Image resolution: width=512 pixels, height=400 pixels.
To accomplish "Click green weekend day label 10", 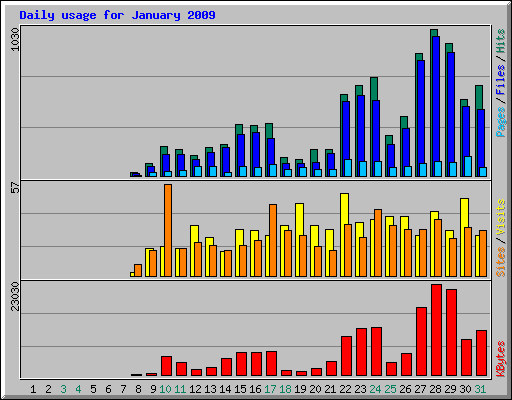I will tap(165, 389).
